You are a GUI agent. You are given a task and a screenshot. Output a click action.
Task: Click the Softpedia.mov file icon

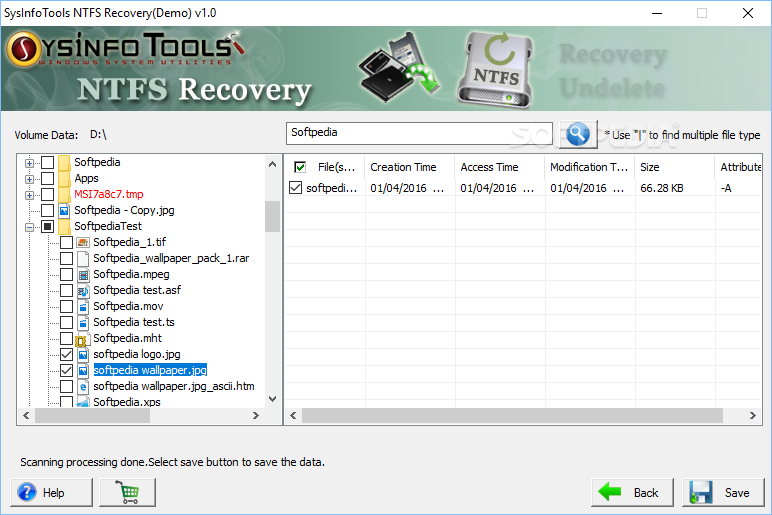point(83,306)
